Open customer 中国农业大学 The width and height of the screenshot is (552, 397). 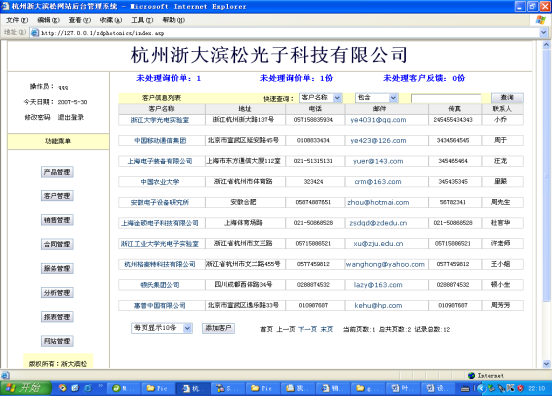(160, 182)
